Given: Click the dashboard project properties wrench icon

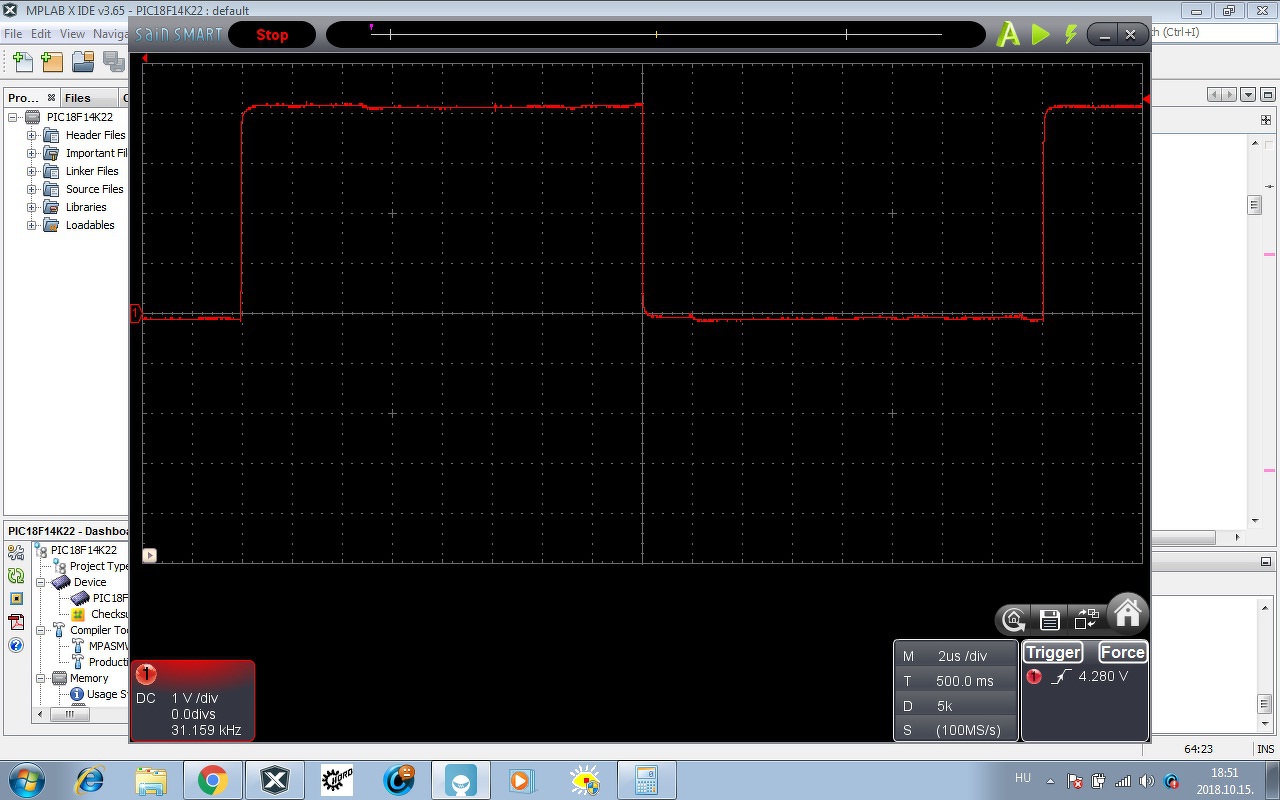Looking at the screenshot, I should (16, 552).
